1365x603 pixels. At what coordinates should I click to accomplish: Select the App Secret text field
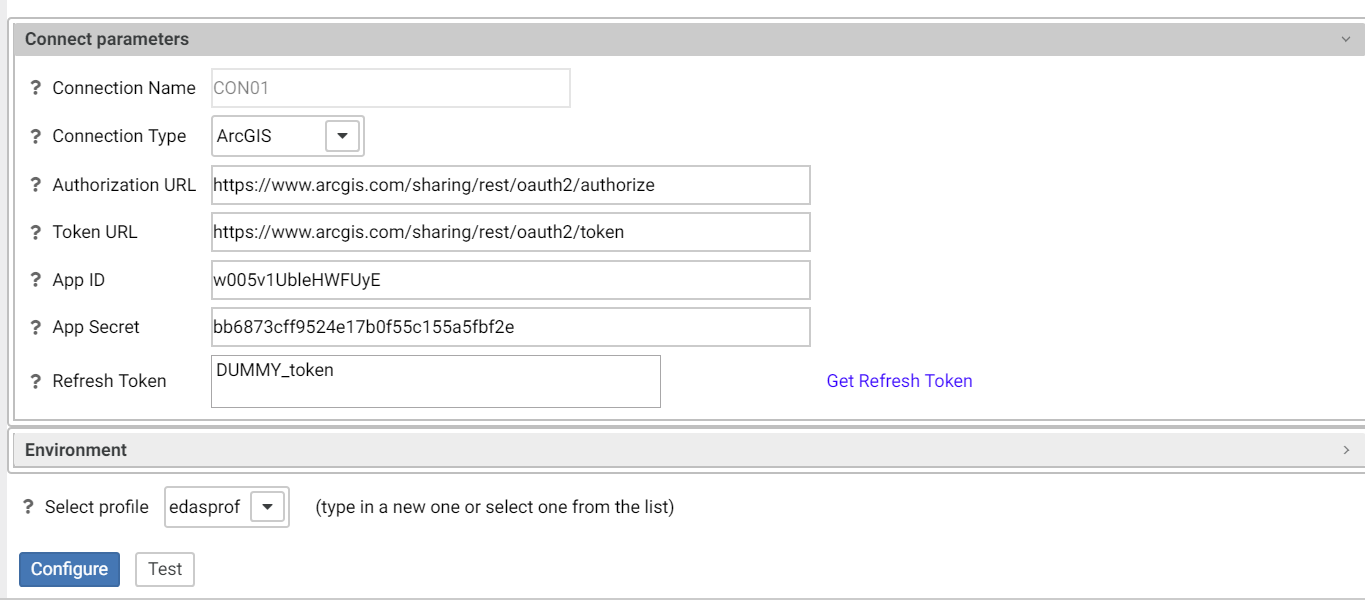pos(510,327)
